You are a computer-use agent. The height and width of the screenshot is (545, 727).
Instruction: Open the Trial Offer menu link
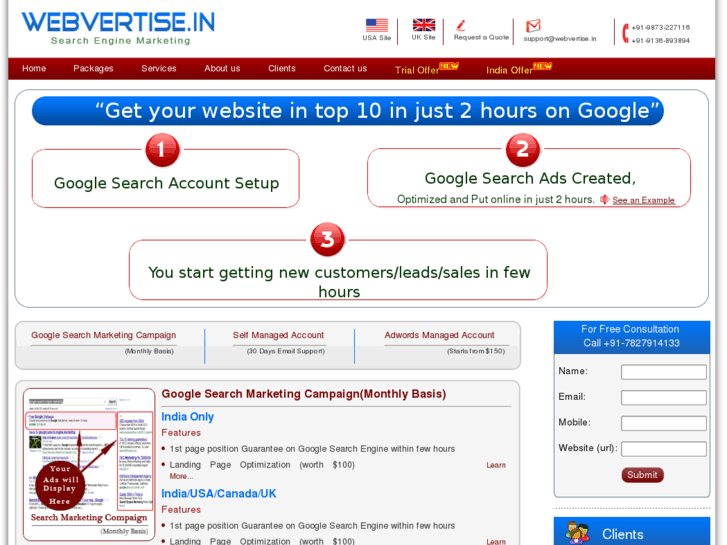417,70
